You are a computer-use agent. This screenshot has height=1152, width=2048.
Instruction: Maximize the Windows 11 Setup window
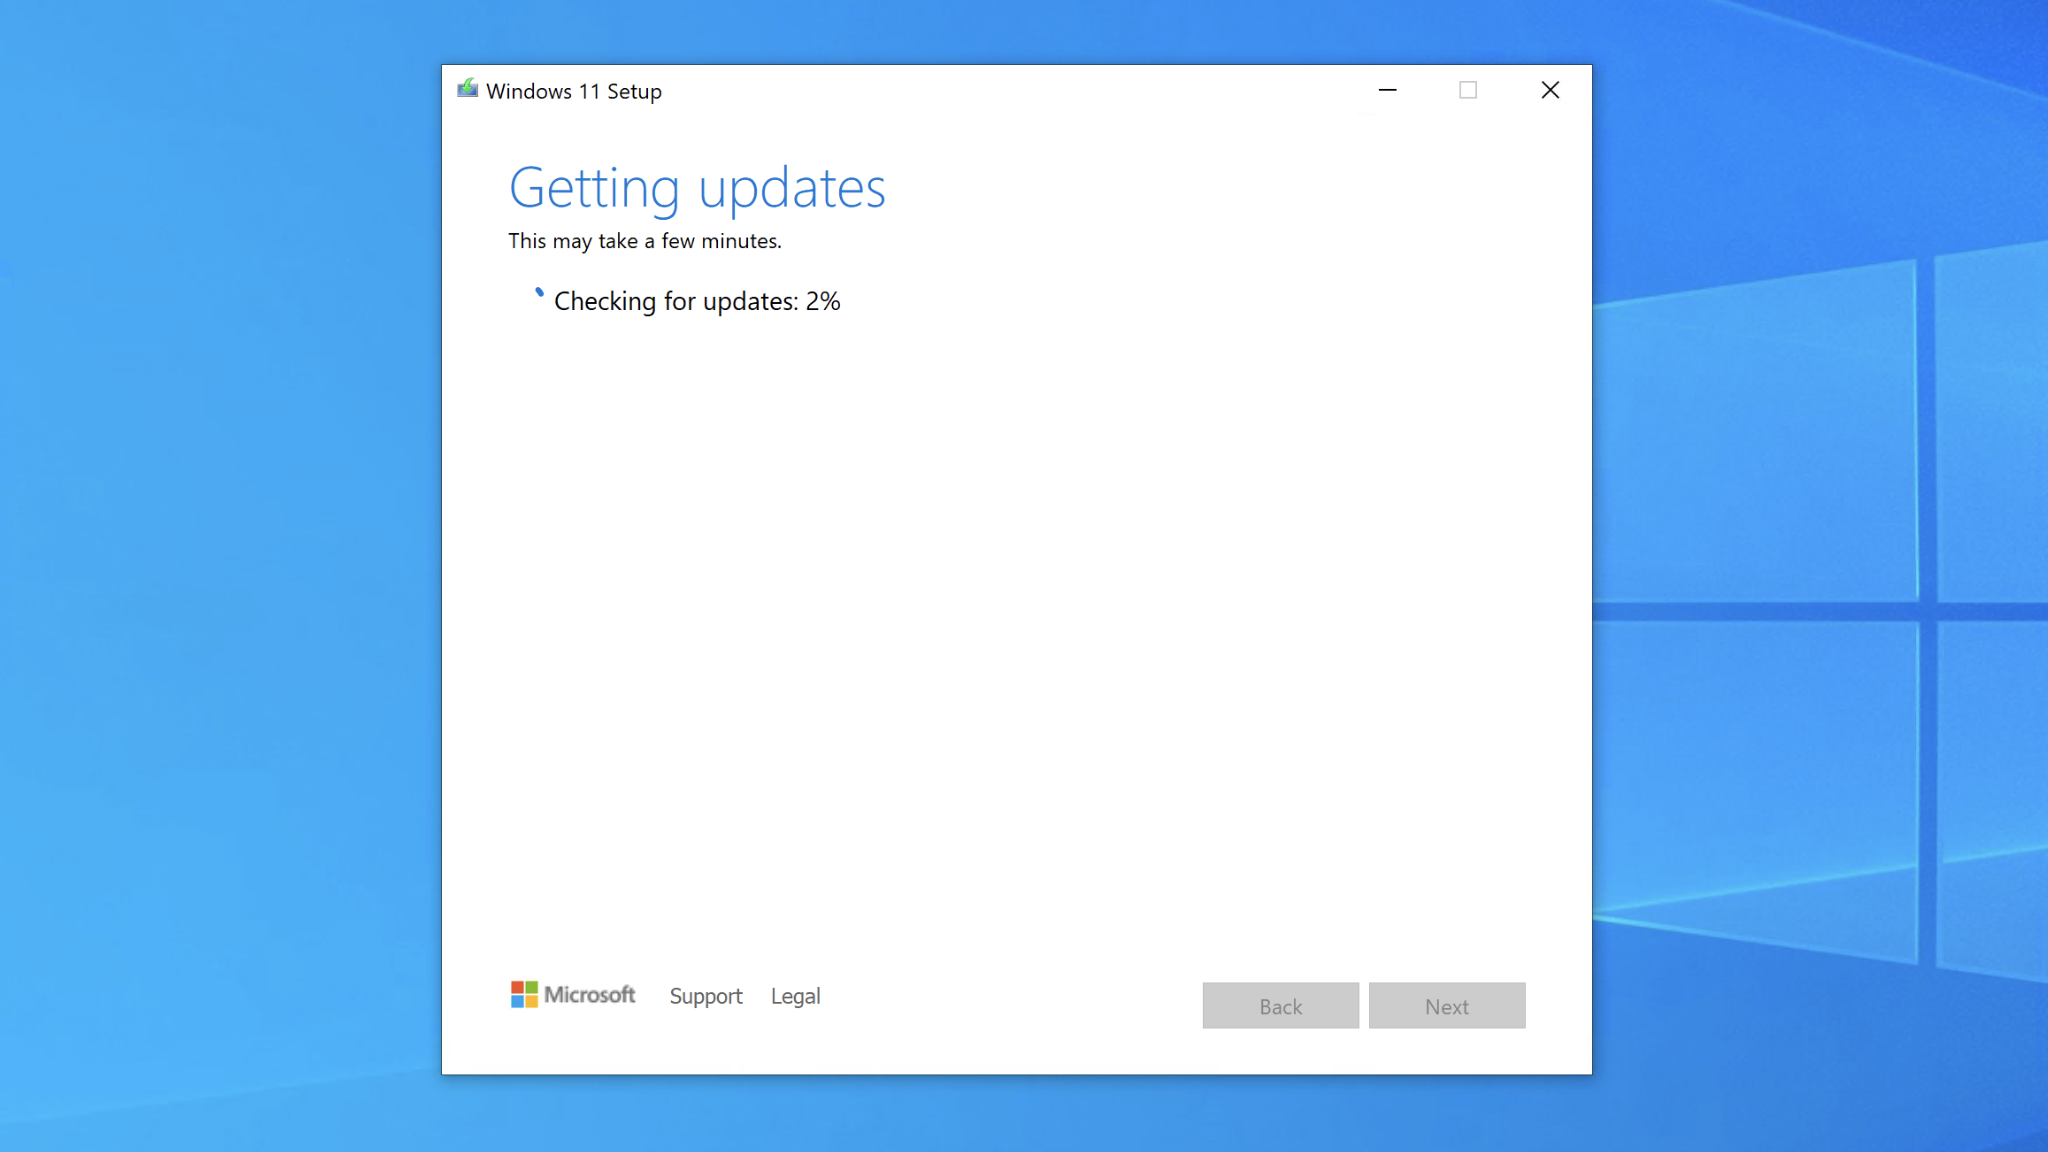(x=1468, y=89)
